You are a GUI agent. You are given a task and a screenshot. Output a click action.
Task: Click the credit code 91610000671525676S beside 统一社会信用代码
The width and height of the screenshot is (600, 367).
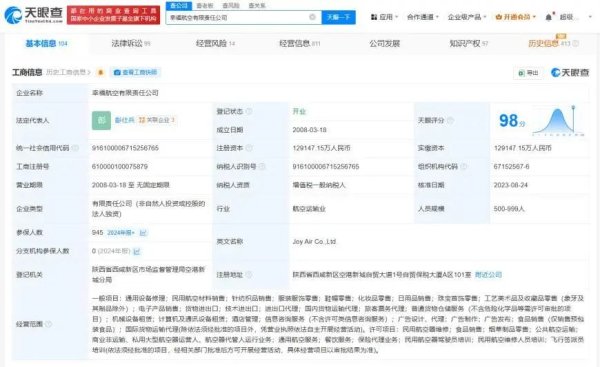click(x=125, y=148)
